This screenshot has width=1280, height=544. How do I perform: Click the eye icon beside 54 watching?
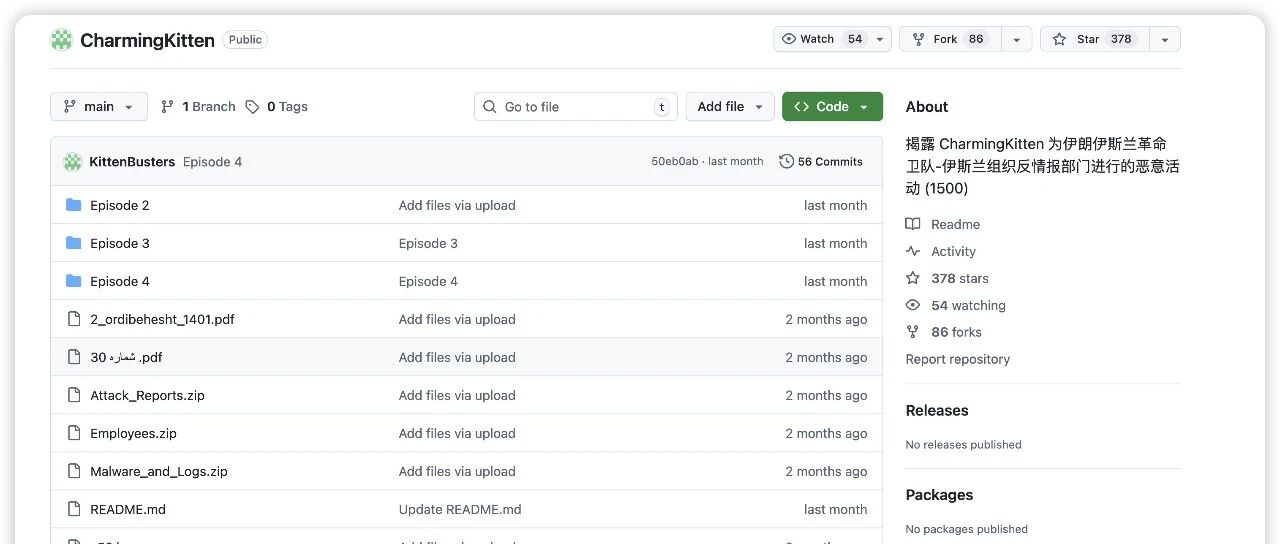pyautogui.click(x=912, y=305)
